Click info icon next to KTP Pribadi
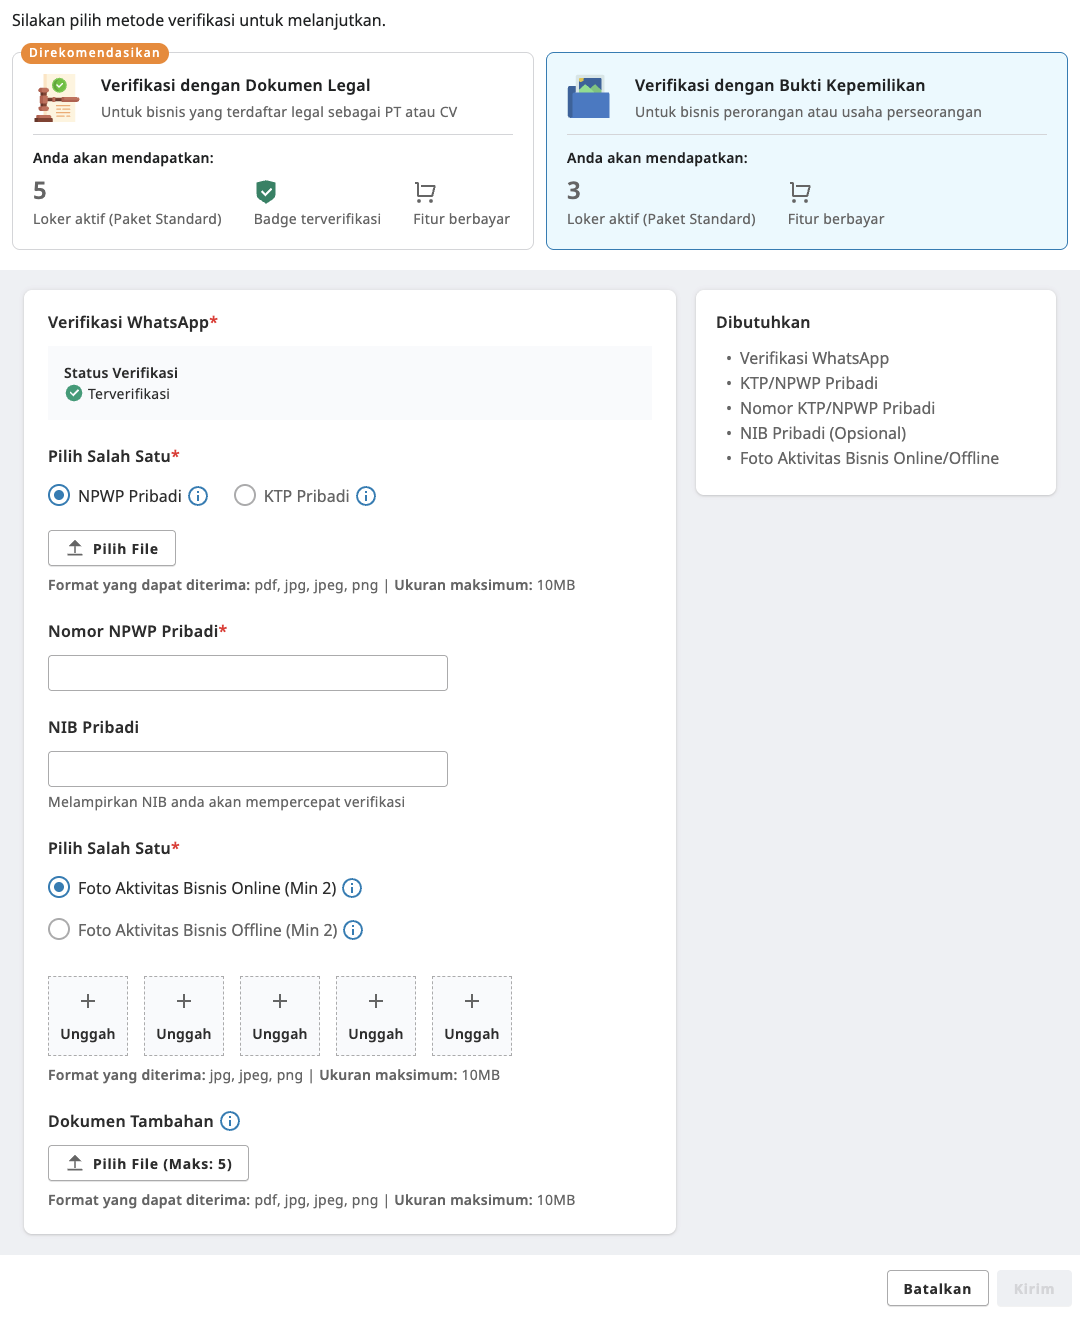Screen dimensions: 1080x1322 coord(366,496)
